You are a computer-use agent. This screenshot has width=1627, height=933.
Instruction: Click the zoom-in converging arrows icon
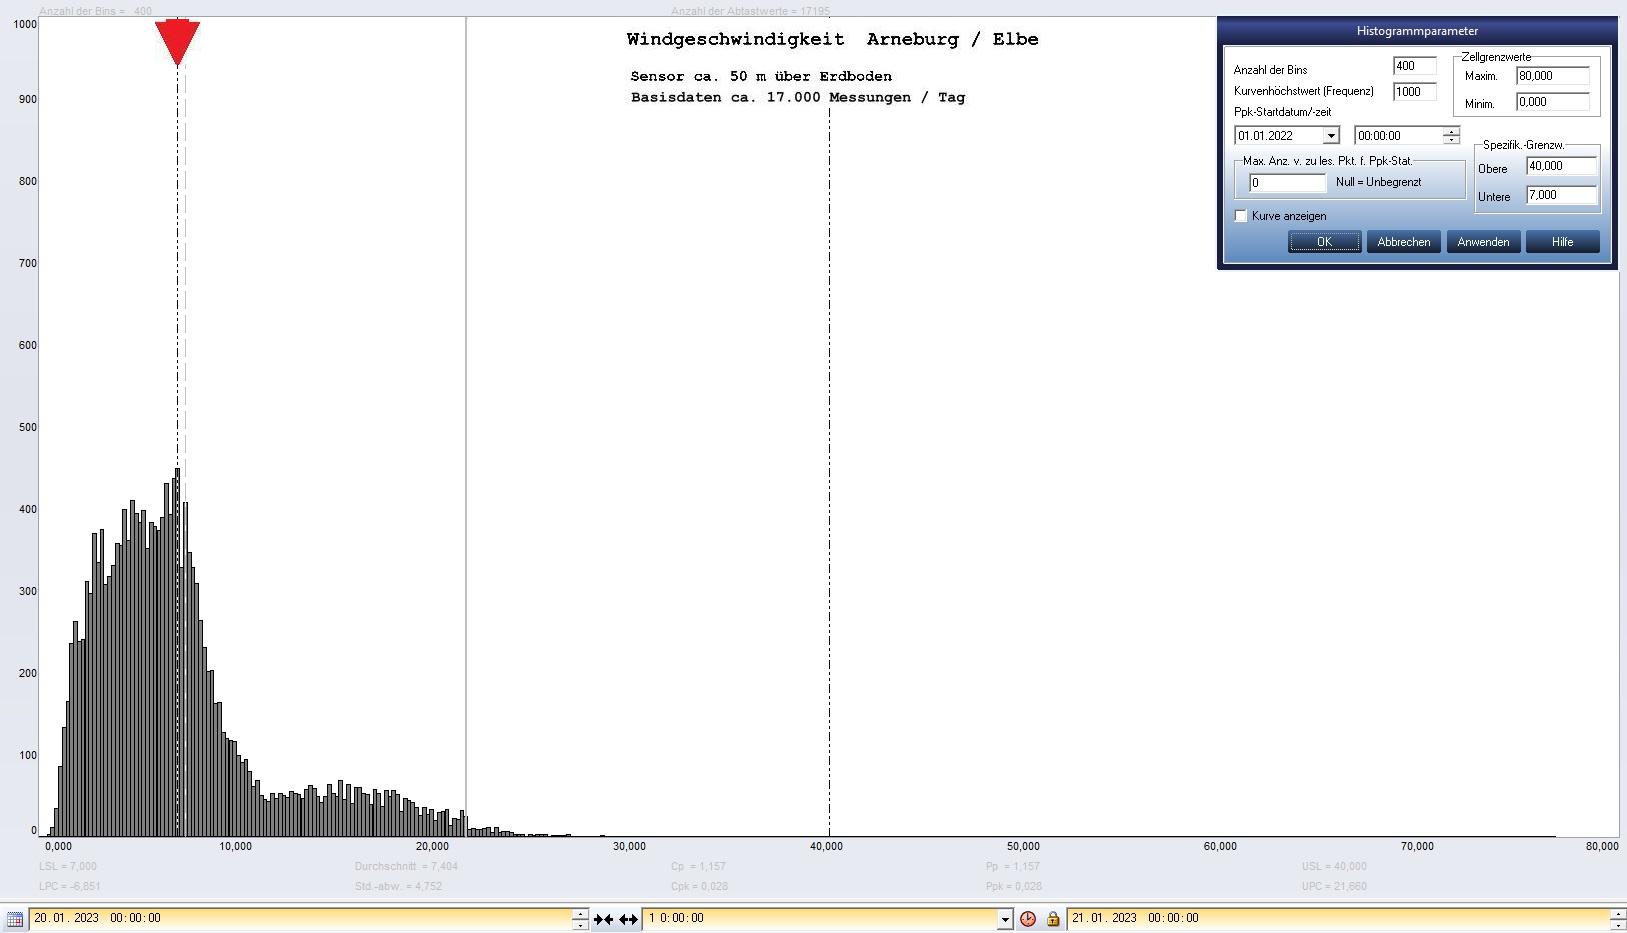pyautogui.click(x=603, y=919)
